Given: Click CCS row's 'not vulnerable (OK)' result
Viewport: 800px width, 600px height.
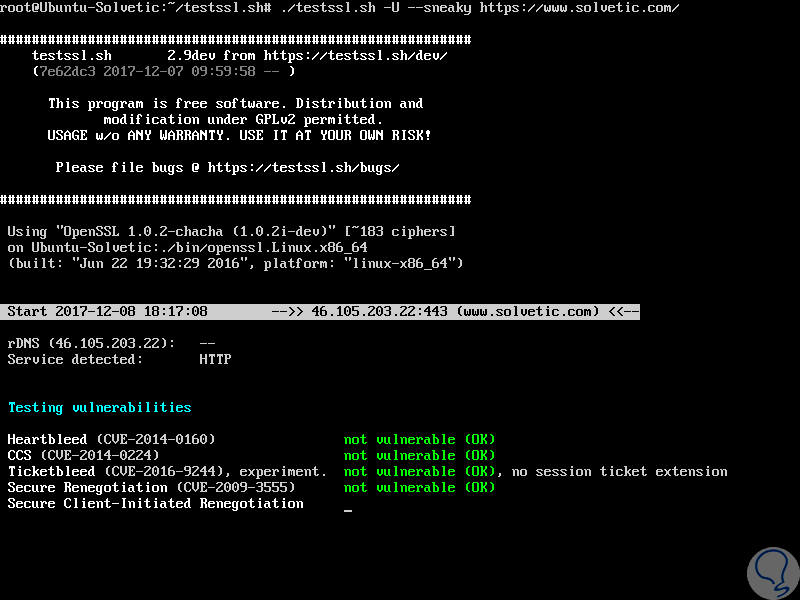Looking at the screenshot, I should click(x=419, y=456).
